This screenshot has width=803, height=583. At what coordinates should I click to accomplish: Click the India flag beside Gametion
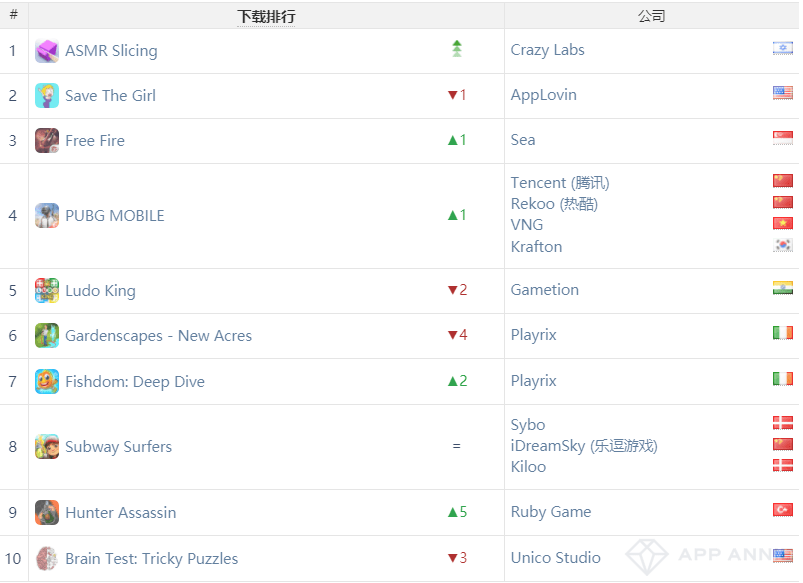coord(782,289)
